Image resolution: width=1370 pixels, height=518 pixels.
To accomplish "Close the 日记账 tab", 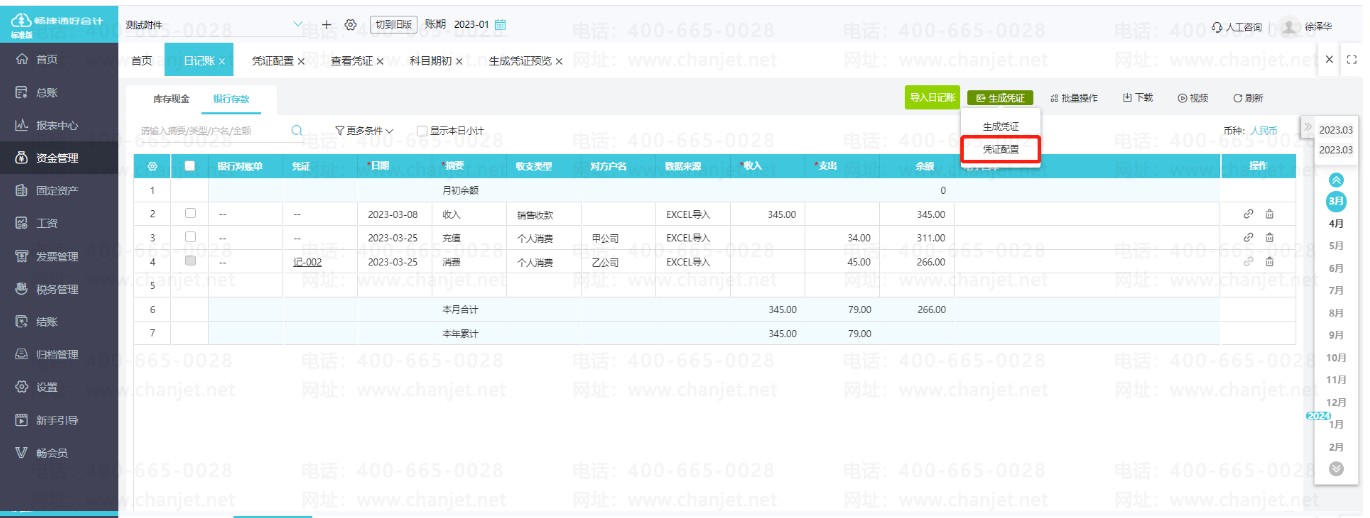I will pos(222,62).
